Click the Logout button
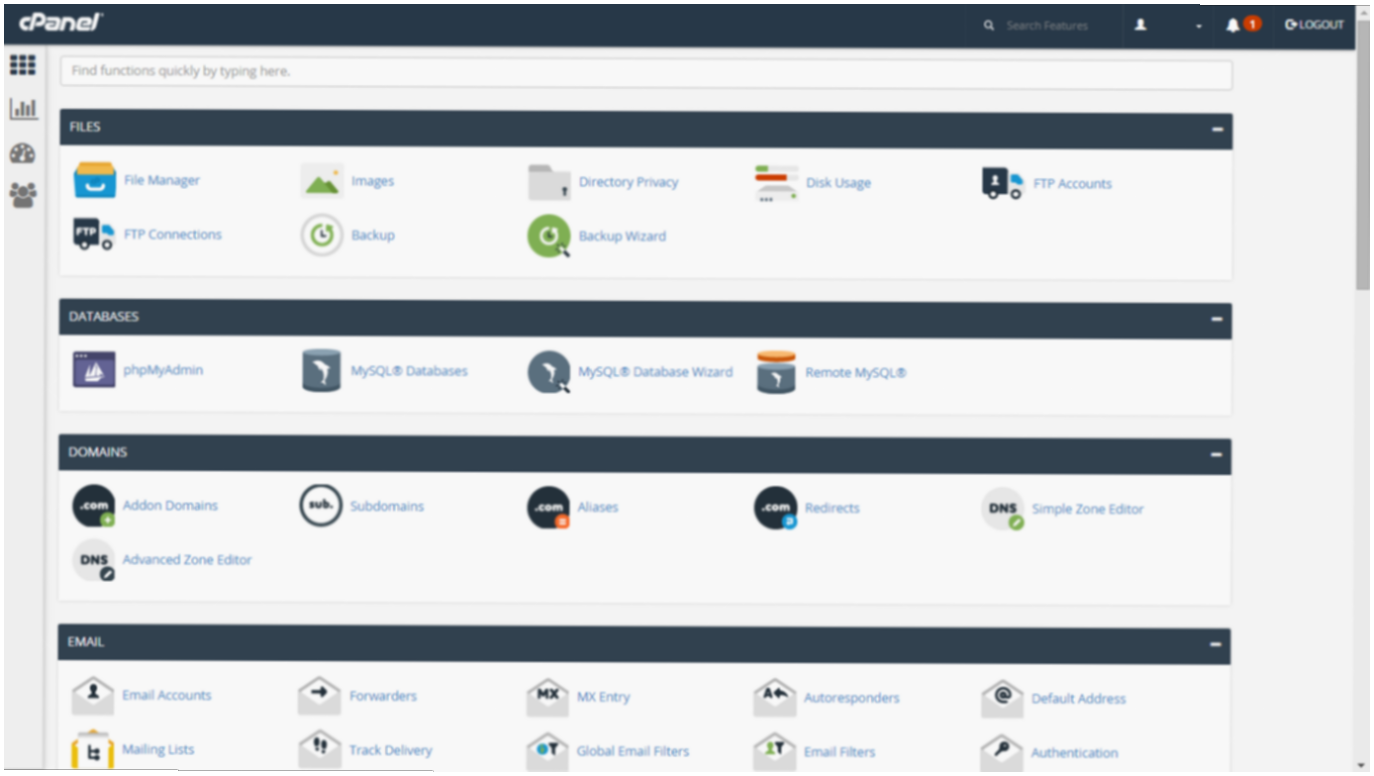This screenshot has height=776, width=1374. (x=1314, y=25)
